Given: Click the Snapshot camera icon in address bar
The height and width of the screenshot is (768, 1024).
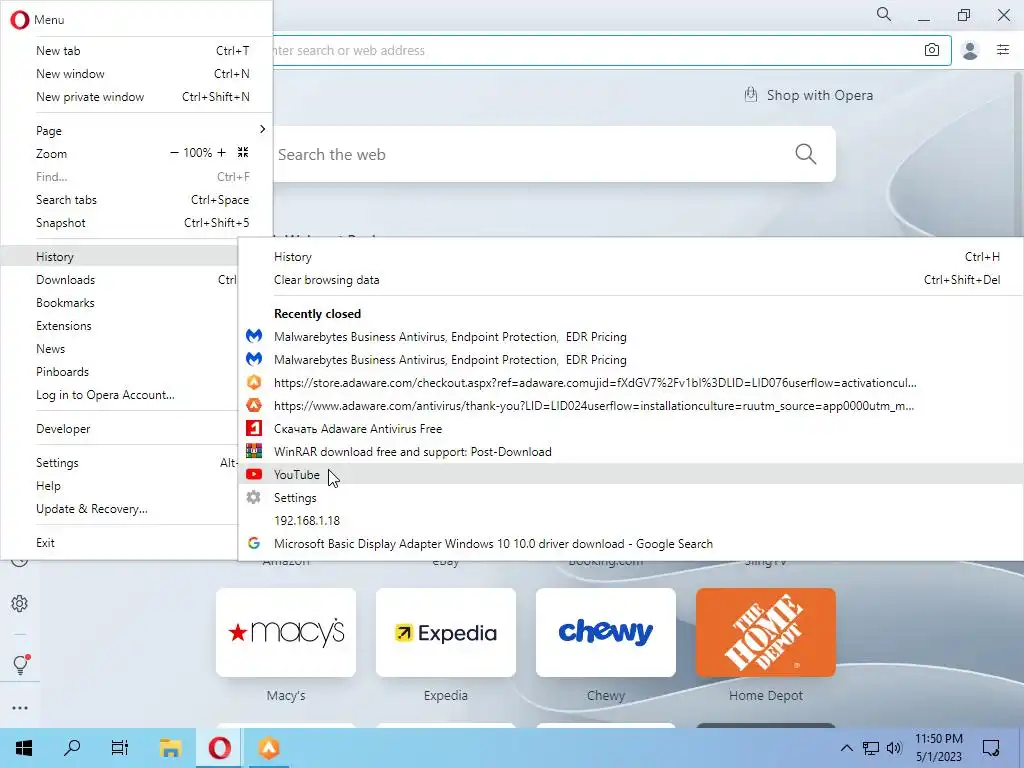Looking at the screenshot, I should coord(932,50).
